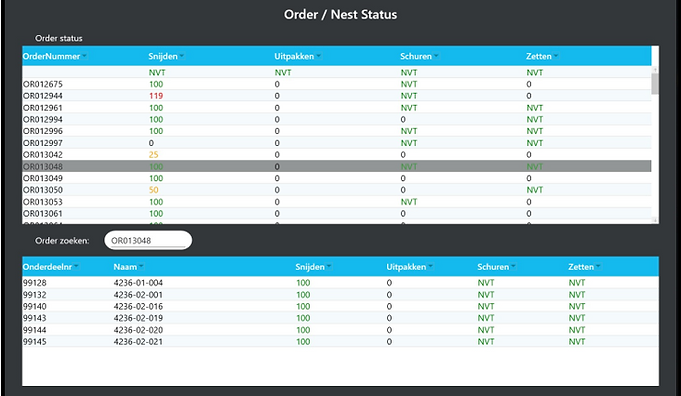The image size is (681, 396).
Task: Click the Order zoeken search field
Action: pos(148,240)
